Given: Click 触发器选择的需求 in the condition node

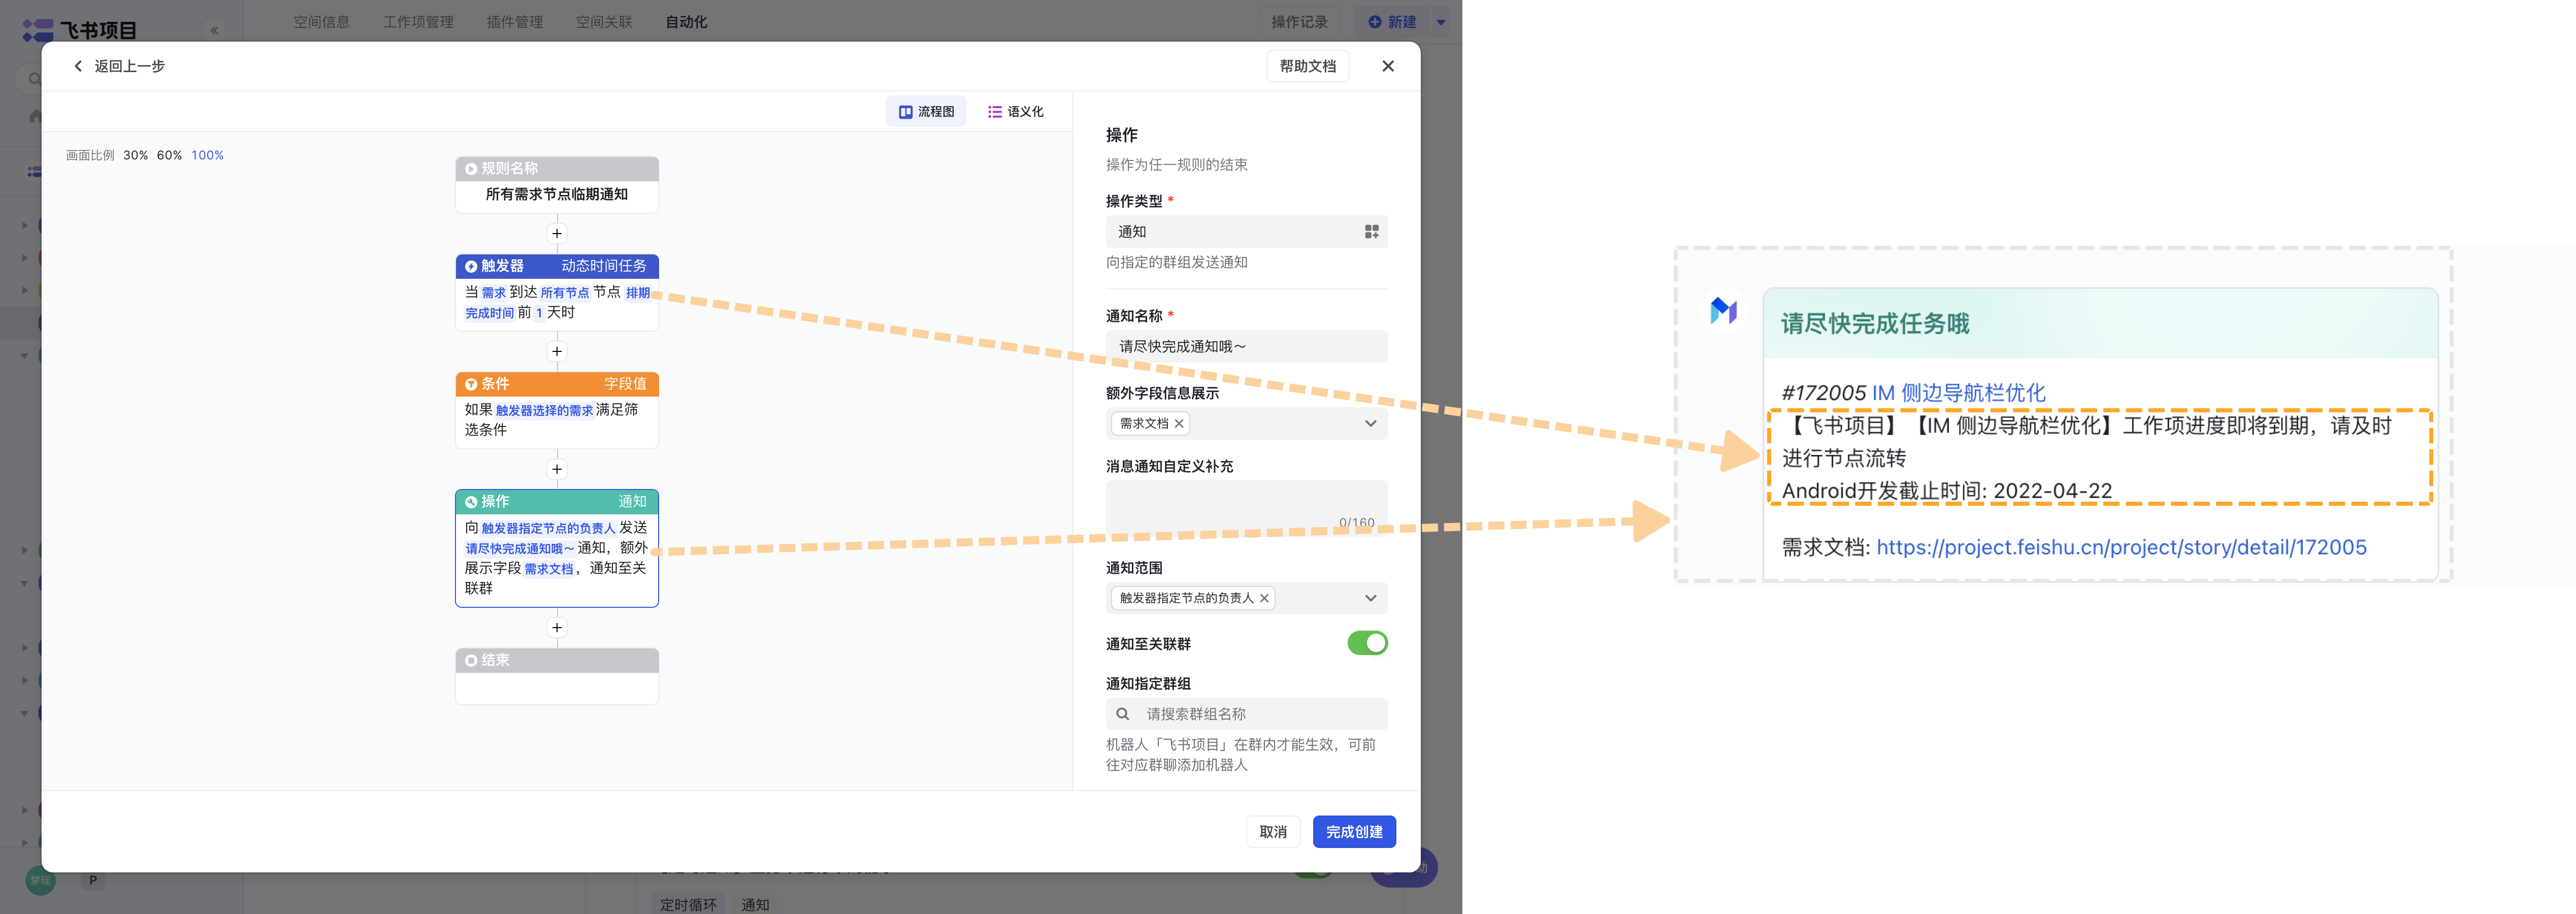Looking at the screenshot, I should point(544,411).
